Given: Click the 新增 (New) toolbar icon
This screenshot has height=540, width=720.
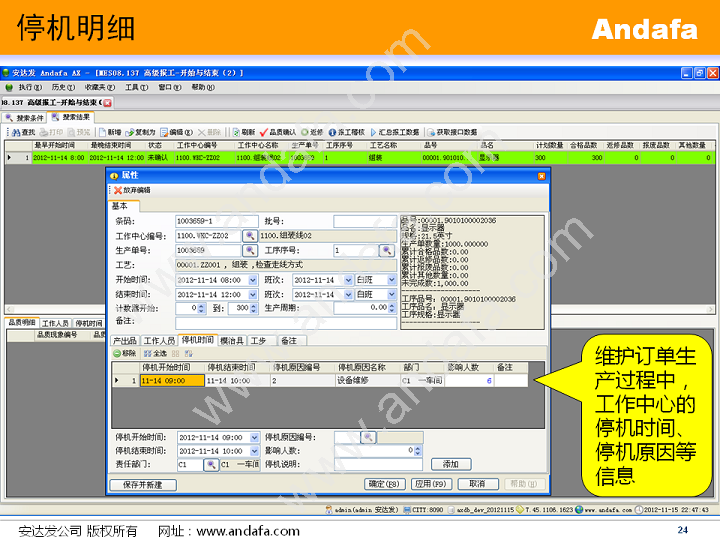Looking at the screenshot, I should 108,132.
